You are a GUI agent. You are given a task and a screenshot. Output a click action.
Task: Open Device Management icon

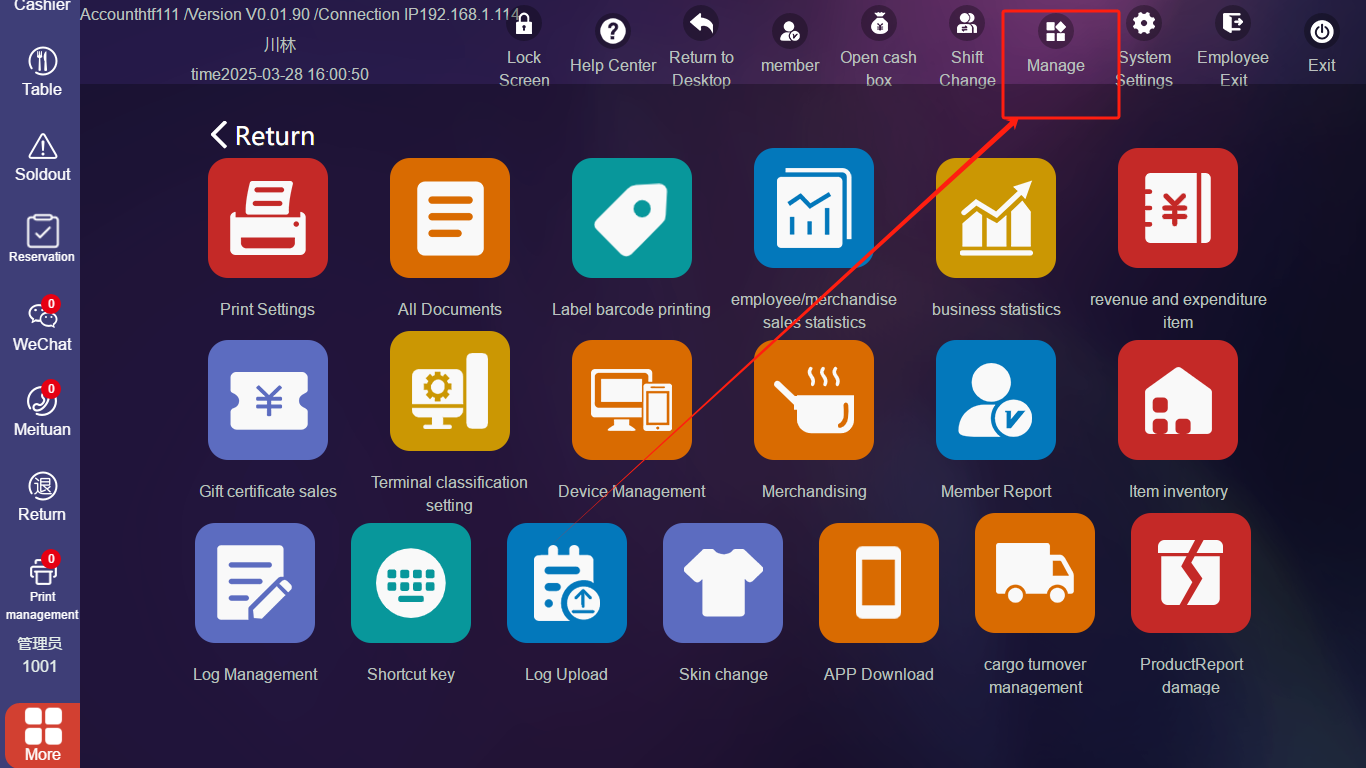click(631, 400)
